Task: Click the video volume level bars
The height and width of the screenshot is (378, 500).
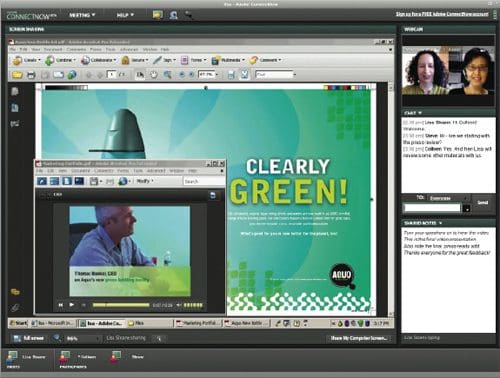Action: (193, 305)
